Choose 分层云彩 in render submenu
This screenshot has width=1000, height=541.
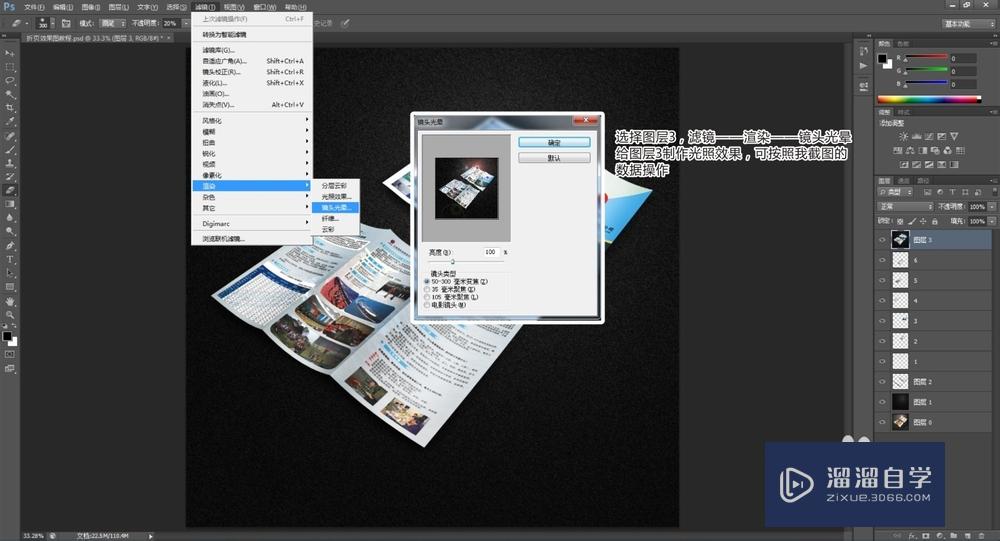[x=335, y=186]
